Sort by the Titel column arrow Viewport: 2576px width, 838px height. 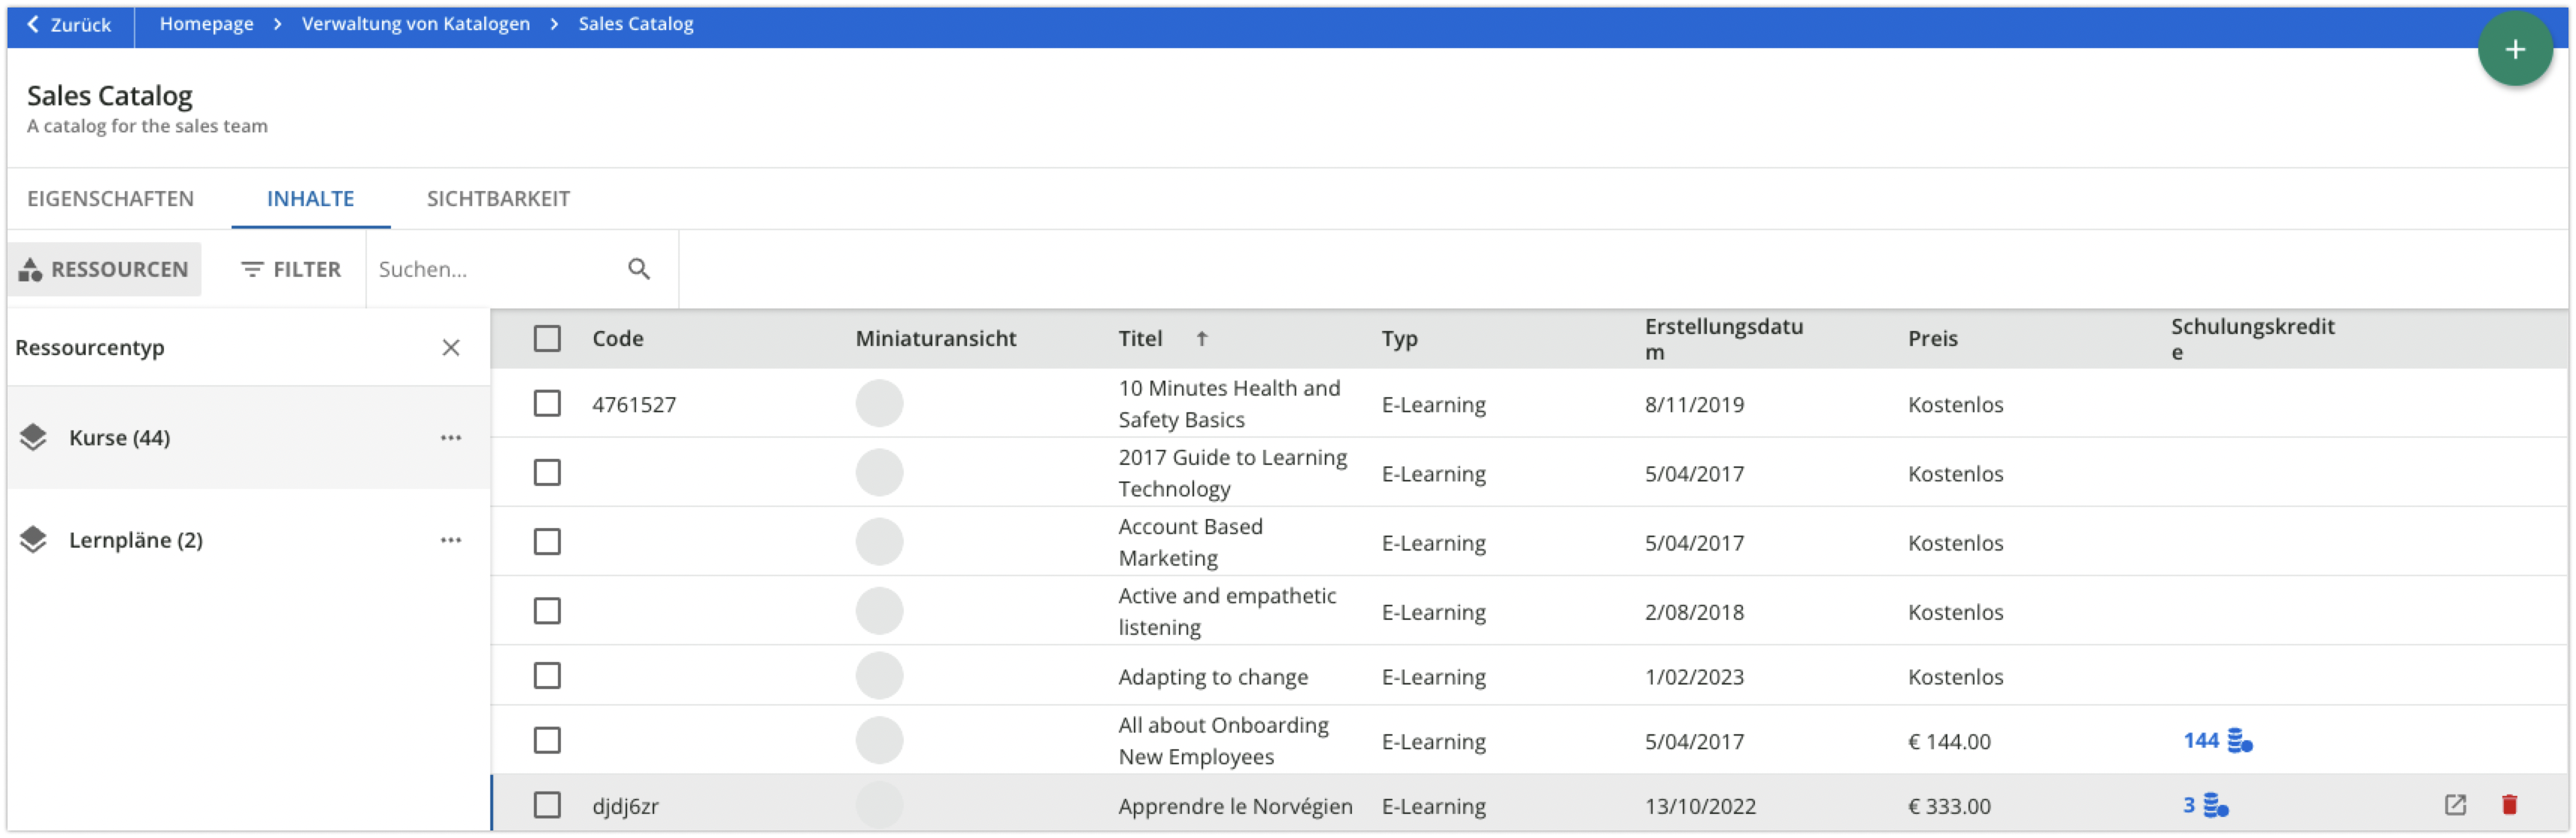click(1202, 339)
